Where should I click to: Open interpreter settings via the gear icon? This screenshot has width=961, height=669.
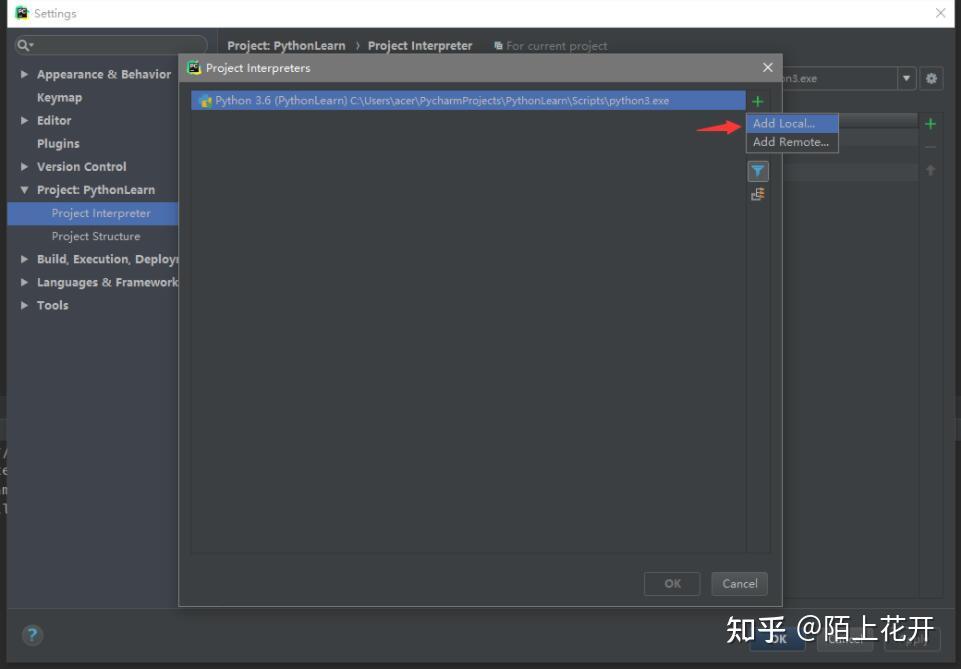931,78
